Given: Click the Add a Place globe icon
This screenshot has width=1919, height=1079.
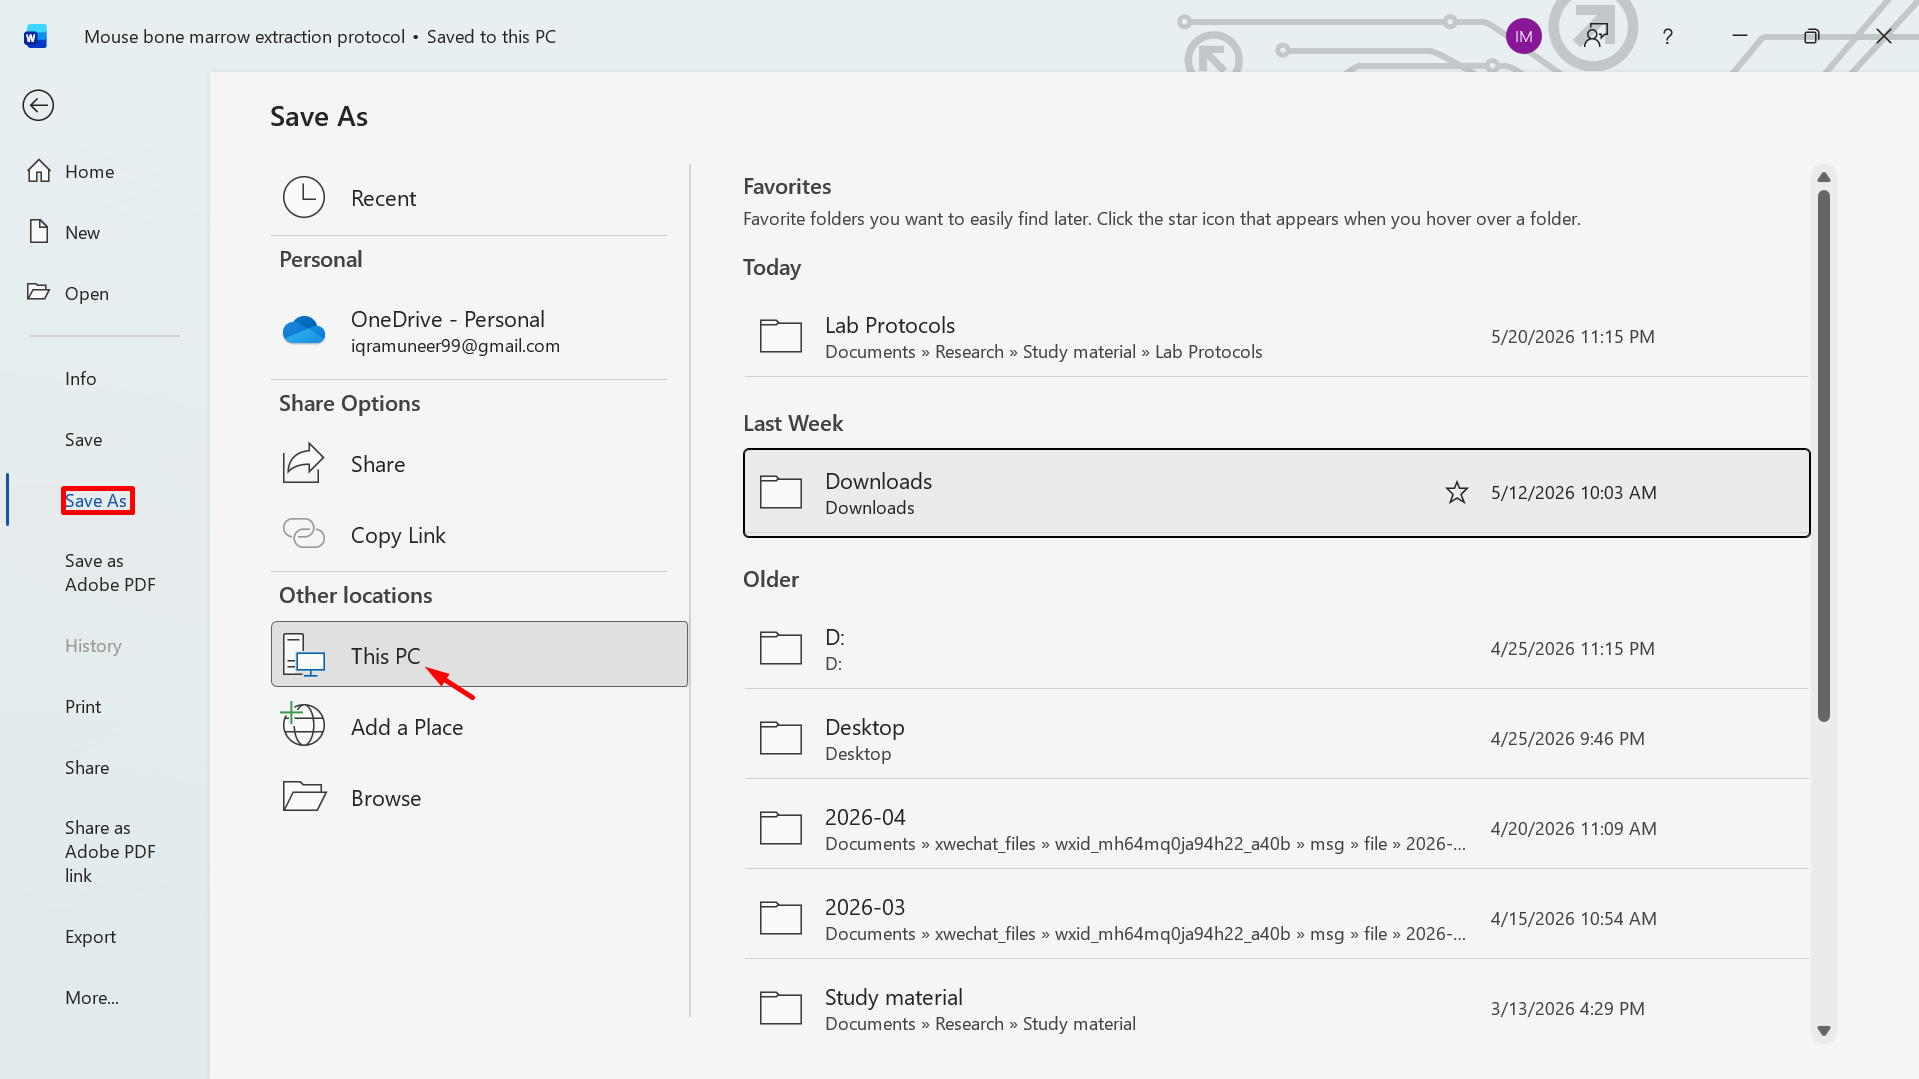Looking at the screenshot, I should click(302, 724).
